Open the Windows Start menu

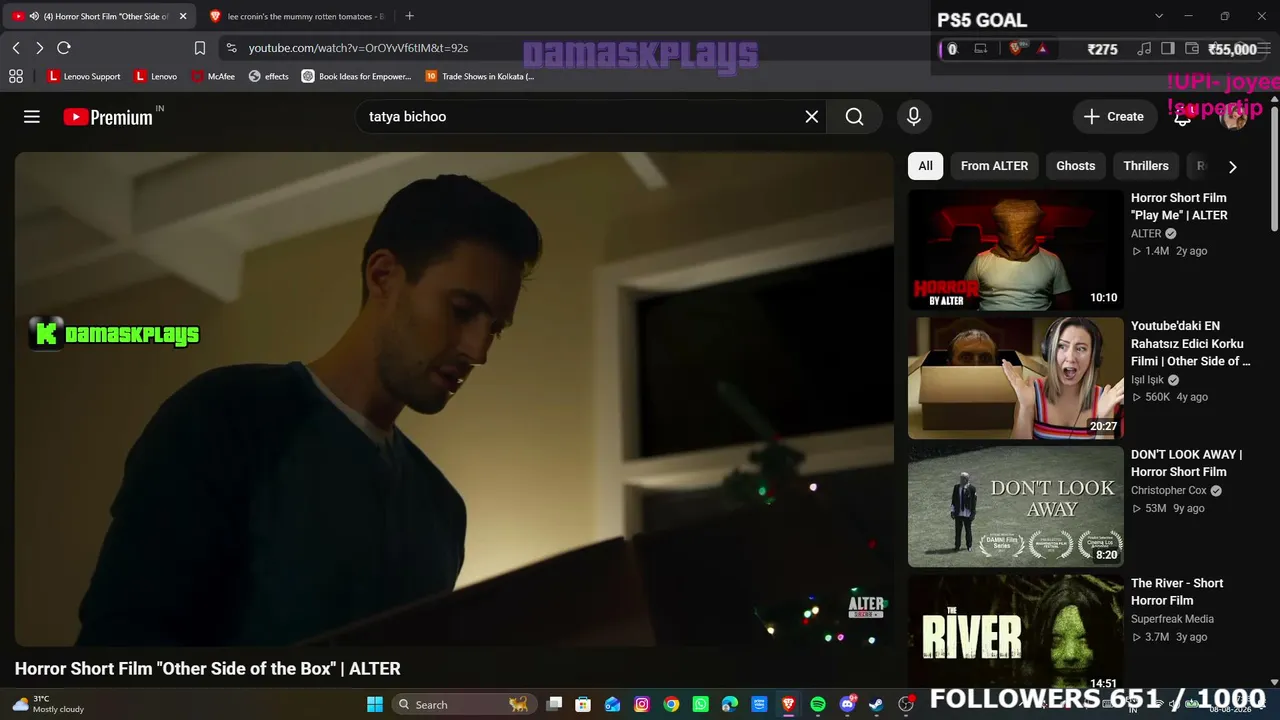375,704
